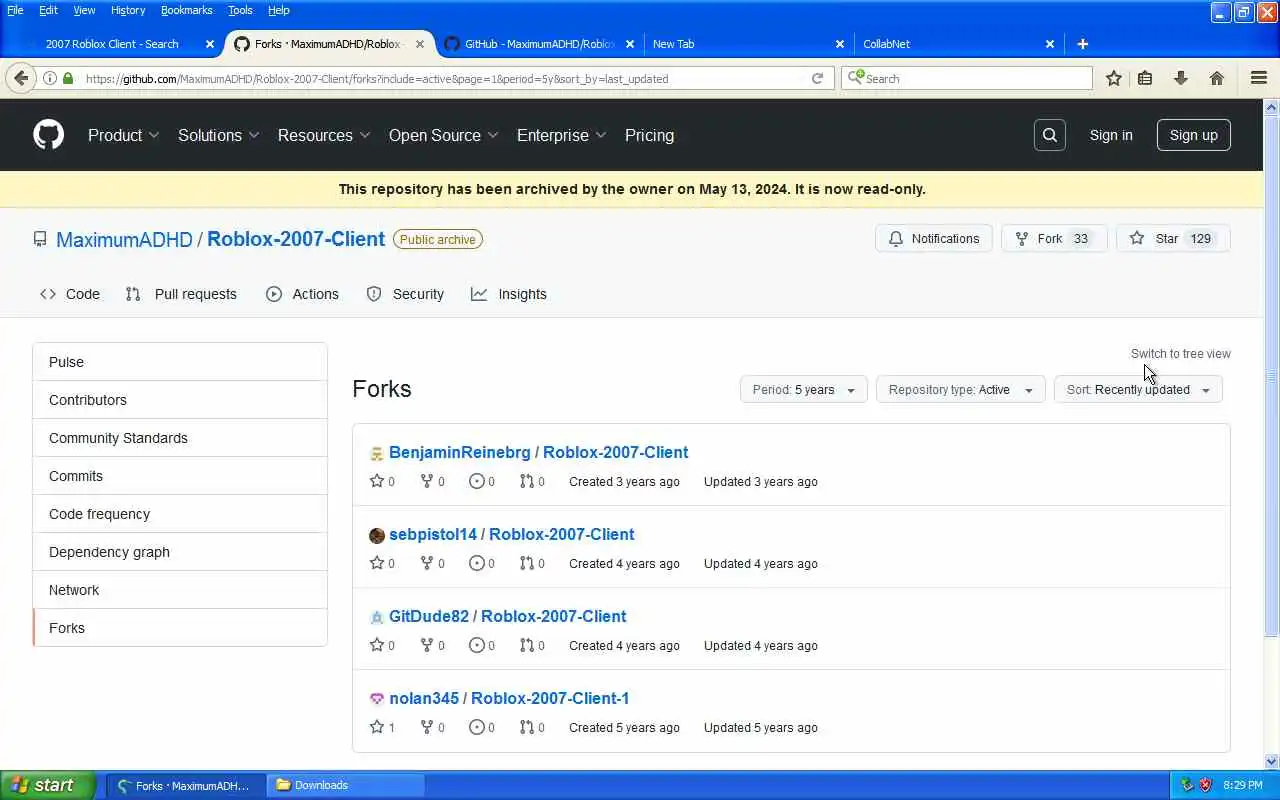Open the Pull requests tab
1280x800 pixels.
(x=181, y=294)
